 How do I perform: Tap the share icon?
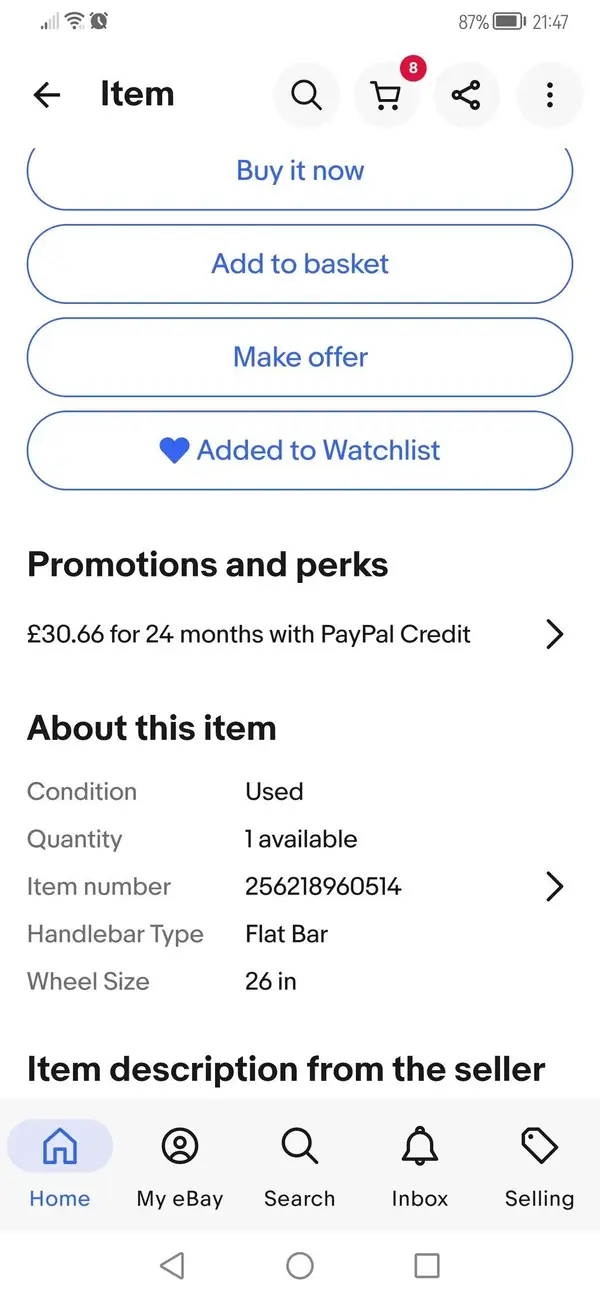click(466, 95)
